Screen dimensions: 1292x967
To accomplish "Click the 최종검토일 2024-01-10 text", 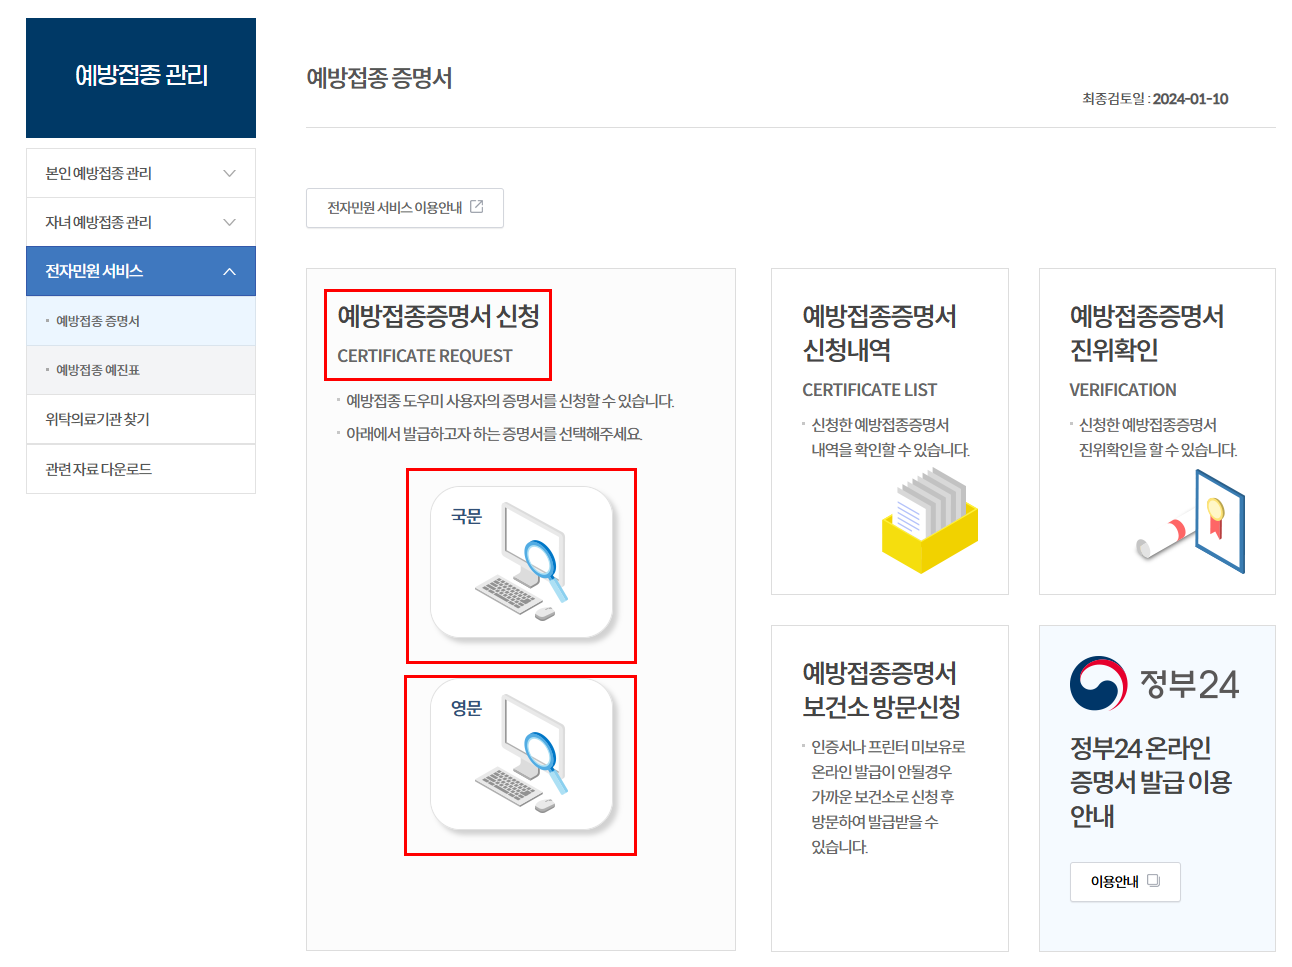I will pyautogui.click(x=1155, y=99).
